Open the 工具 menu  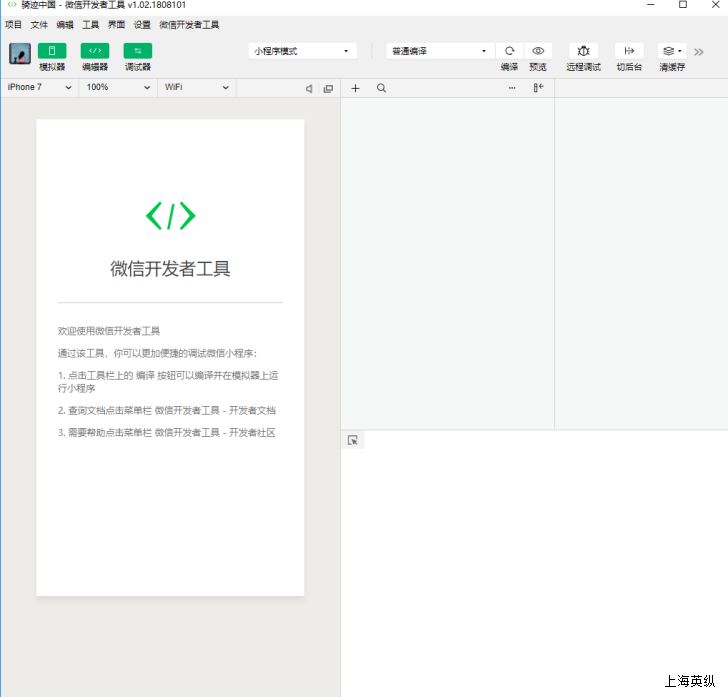(x=91, y=25)
